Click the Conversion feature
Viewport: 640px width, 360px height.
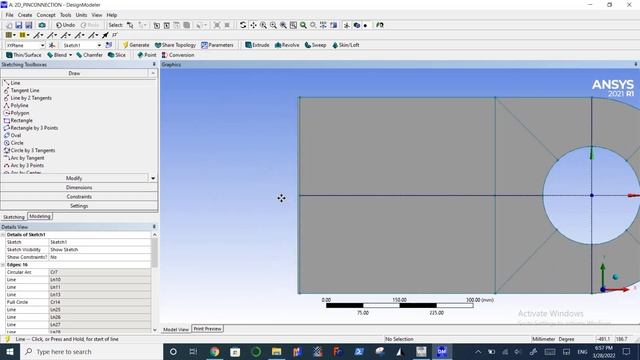point(178,55)
